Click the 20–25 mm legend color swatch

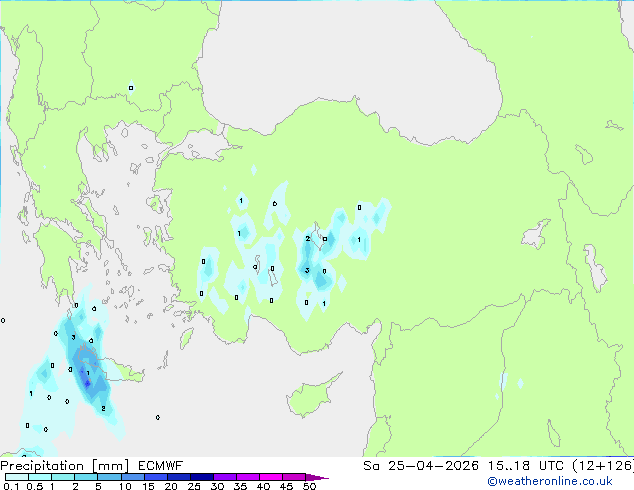pos(178,477)
